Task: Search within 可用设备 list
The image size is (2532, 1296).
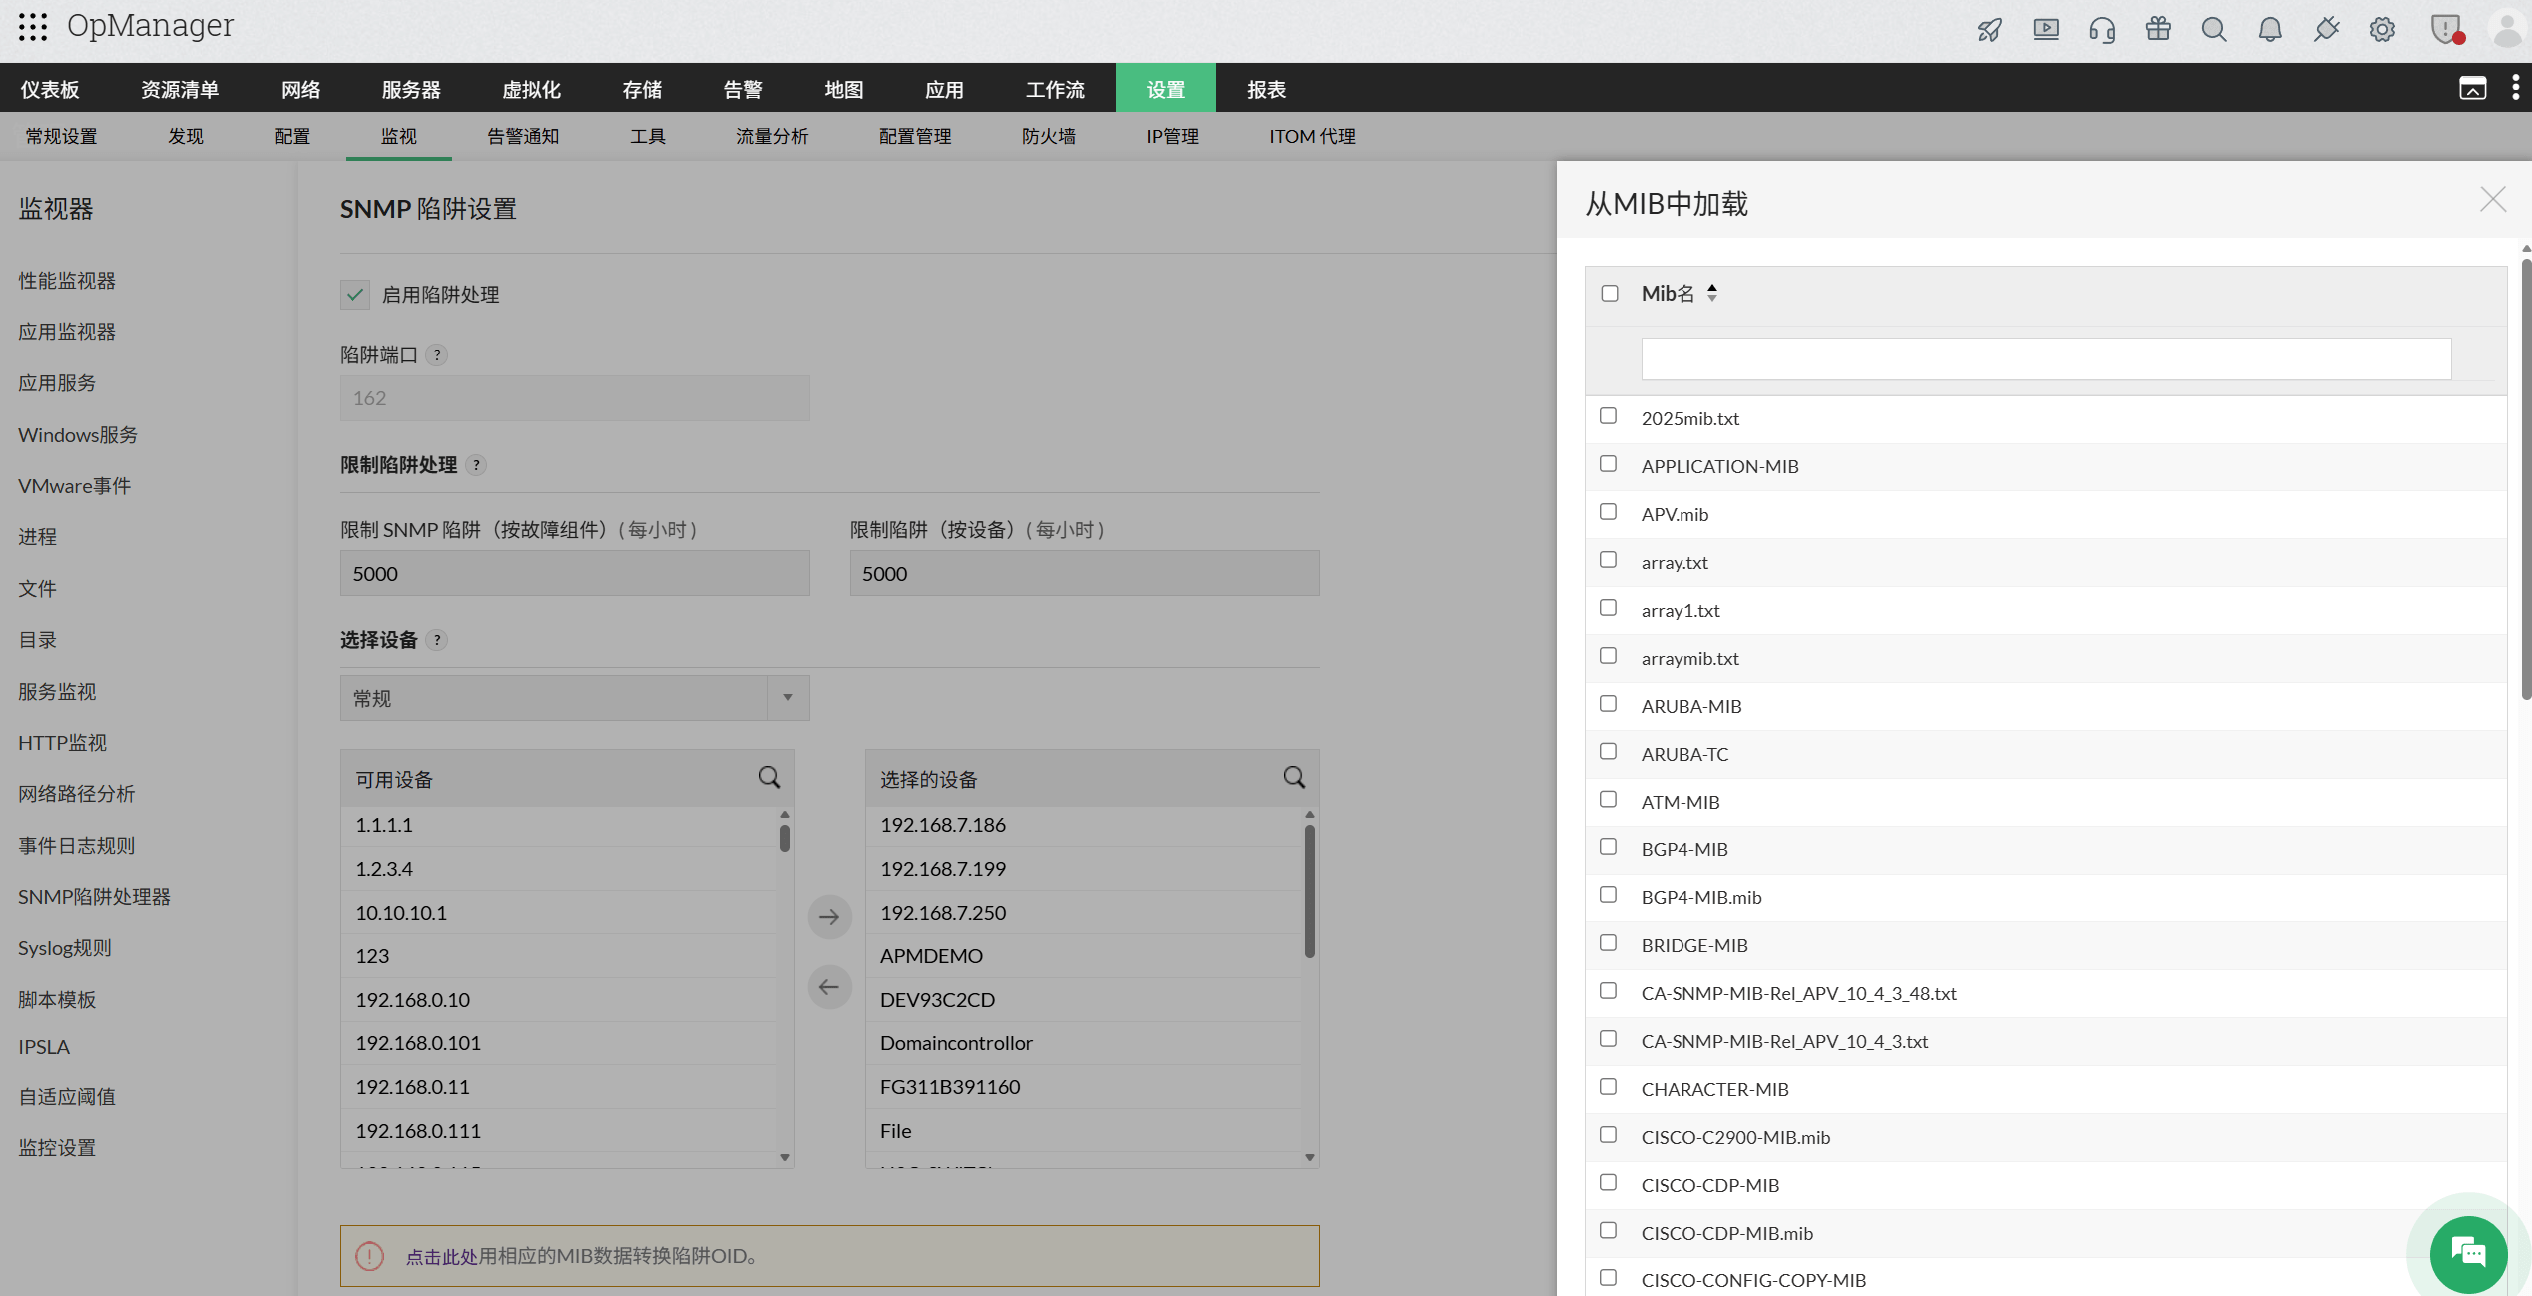Action: 769,778
